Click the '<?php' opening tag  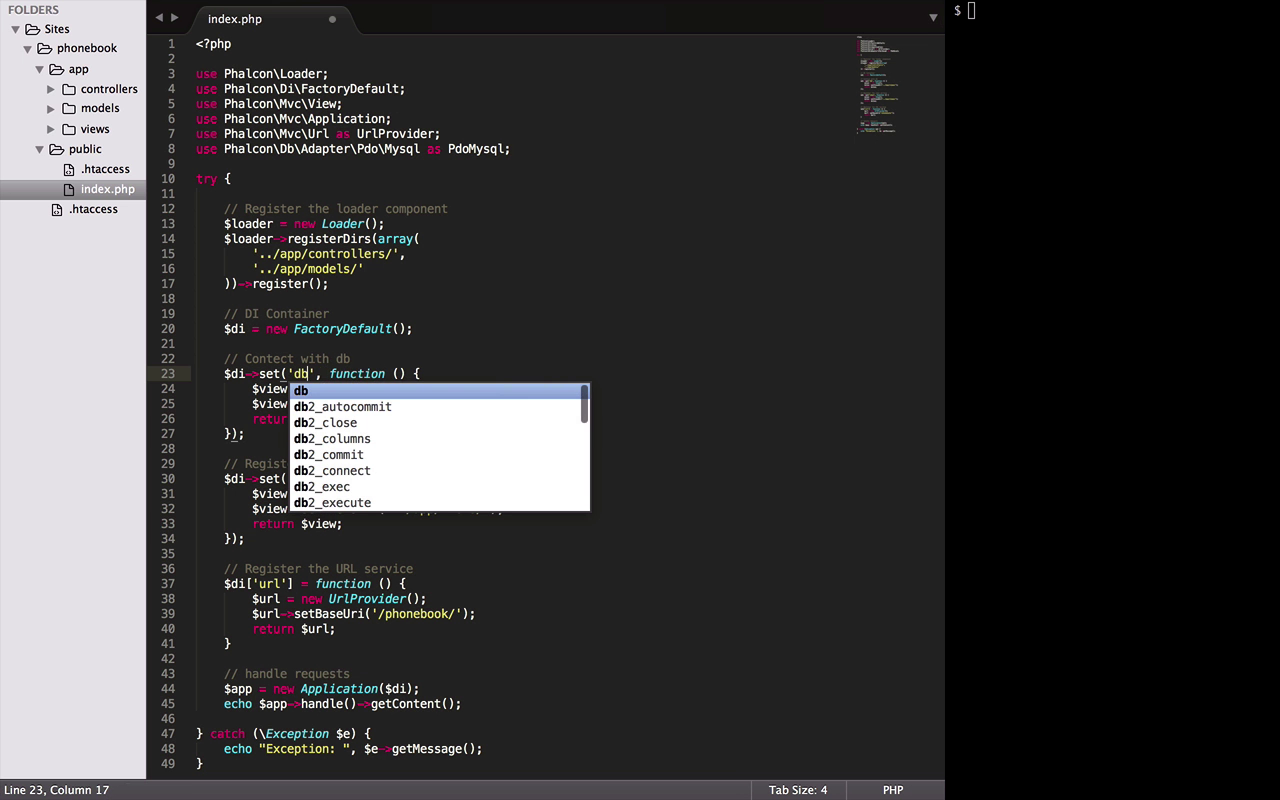coord(213,44)
